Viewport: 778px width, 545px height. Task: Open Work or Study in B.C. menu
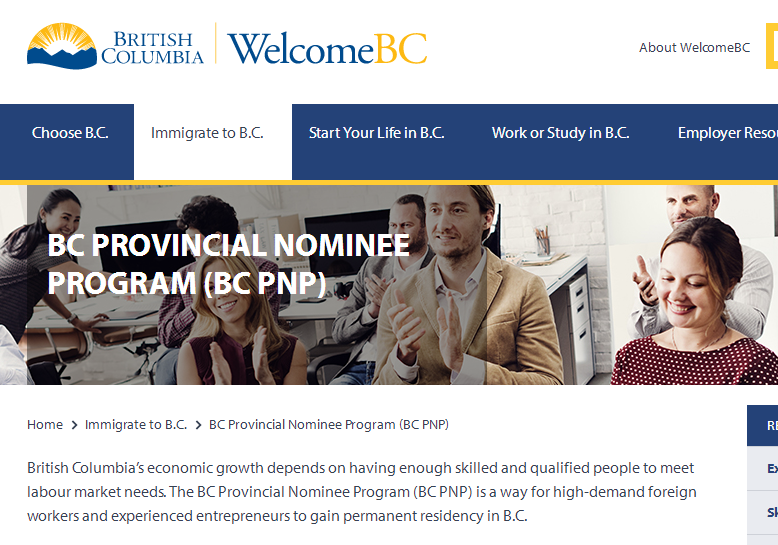(560, 133)
